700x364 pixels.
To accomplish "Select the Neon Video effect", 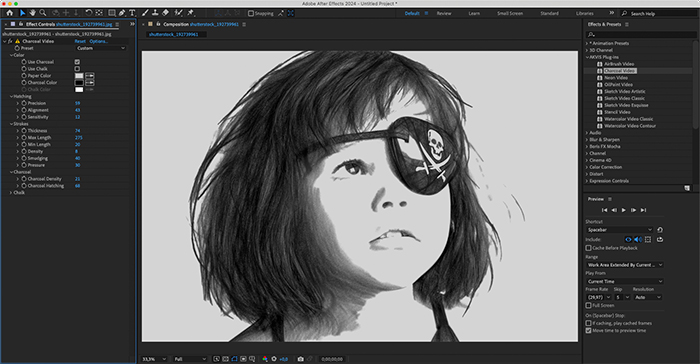I will click(616, 78).
